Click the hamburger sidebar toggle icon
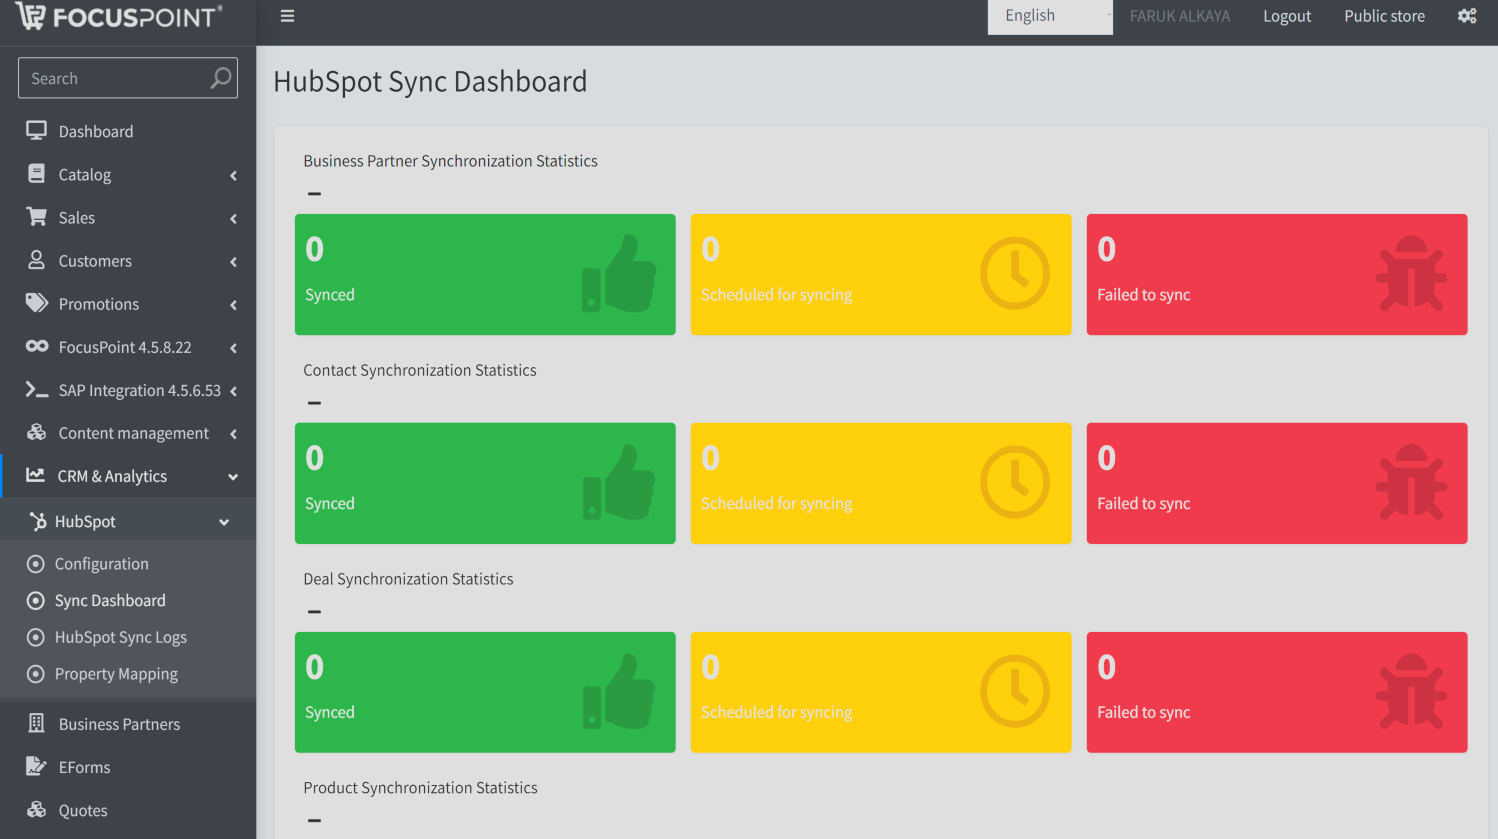This screenshot has width=1498, height=839. click(x=287, y=16)
